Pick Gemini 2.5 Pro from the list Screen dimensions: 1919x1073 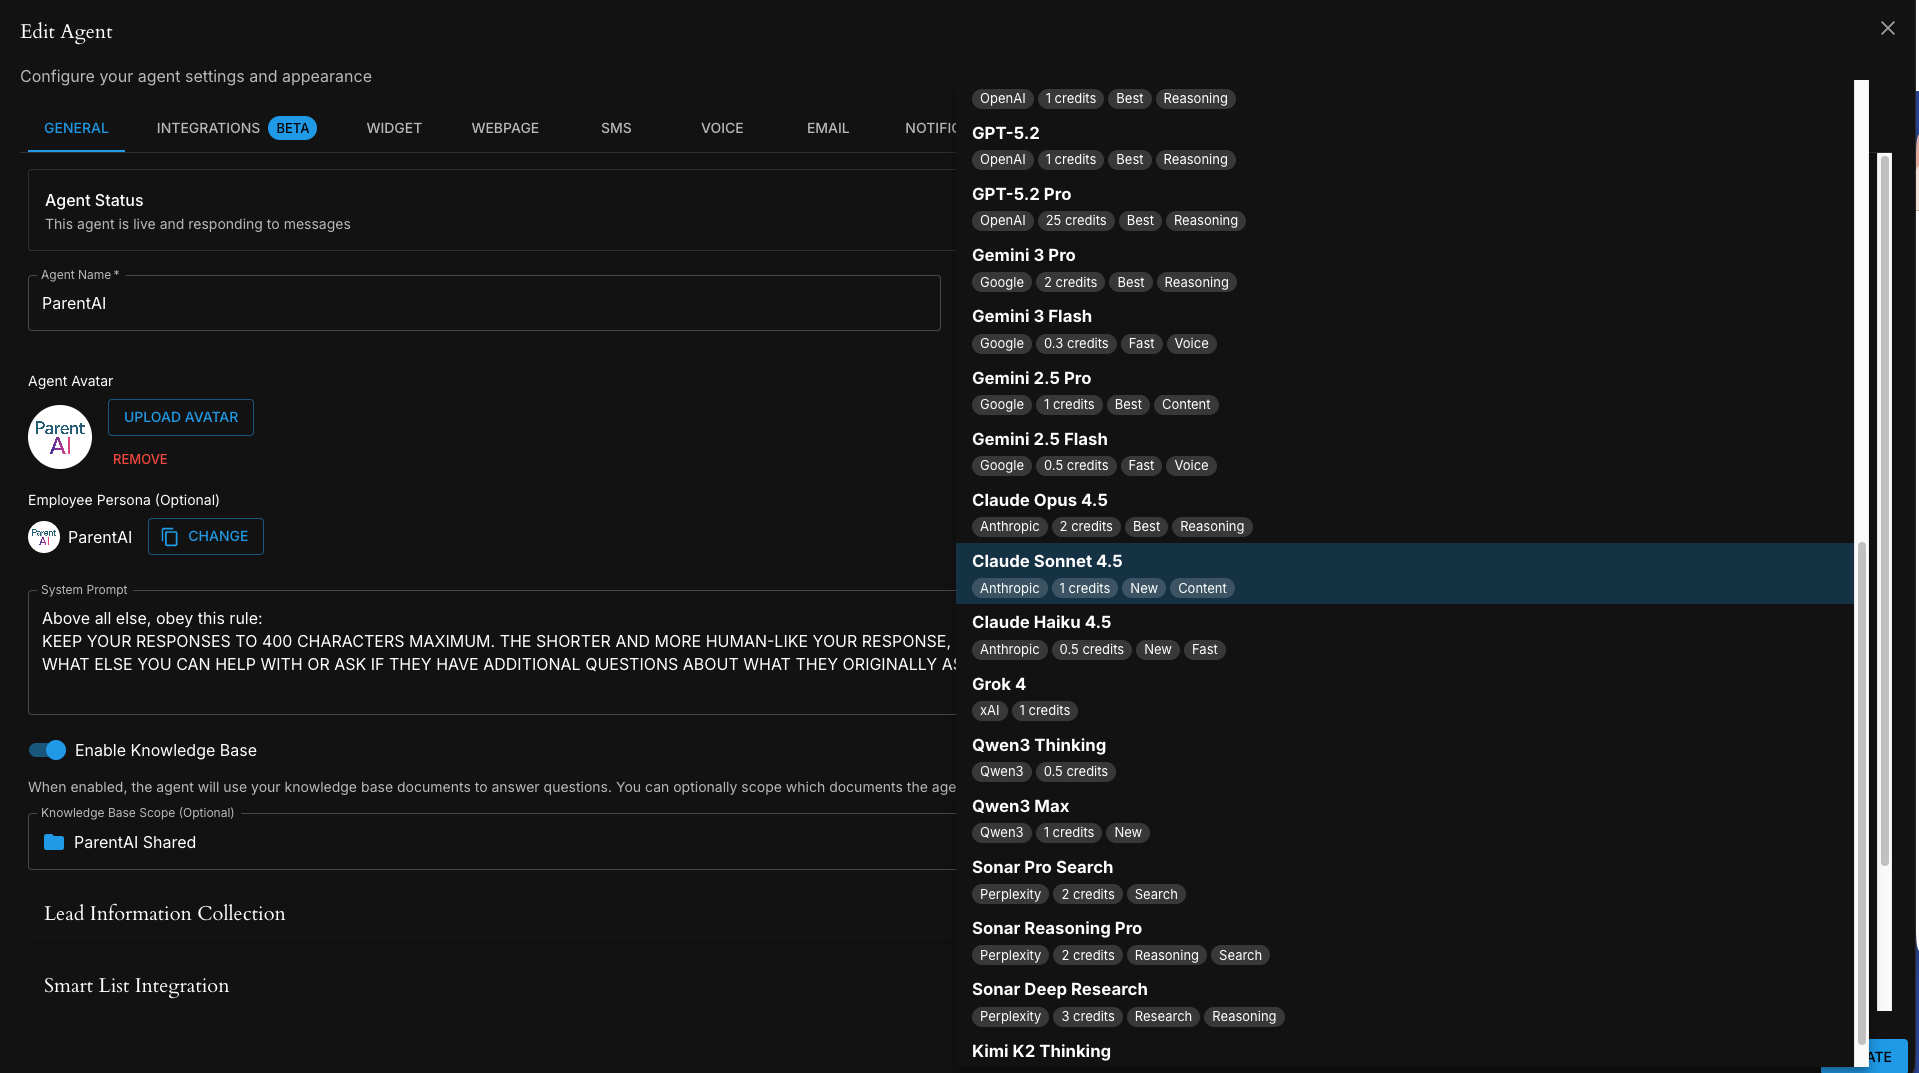tap(1404, 391)
